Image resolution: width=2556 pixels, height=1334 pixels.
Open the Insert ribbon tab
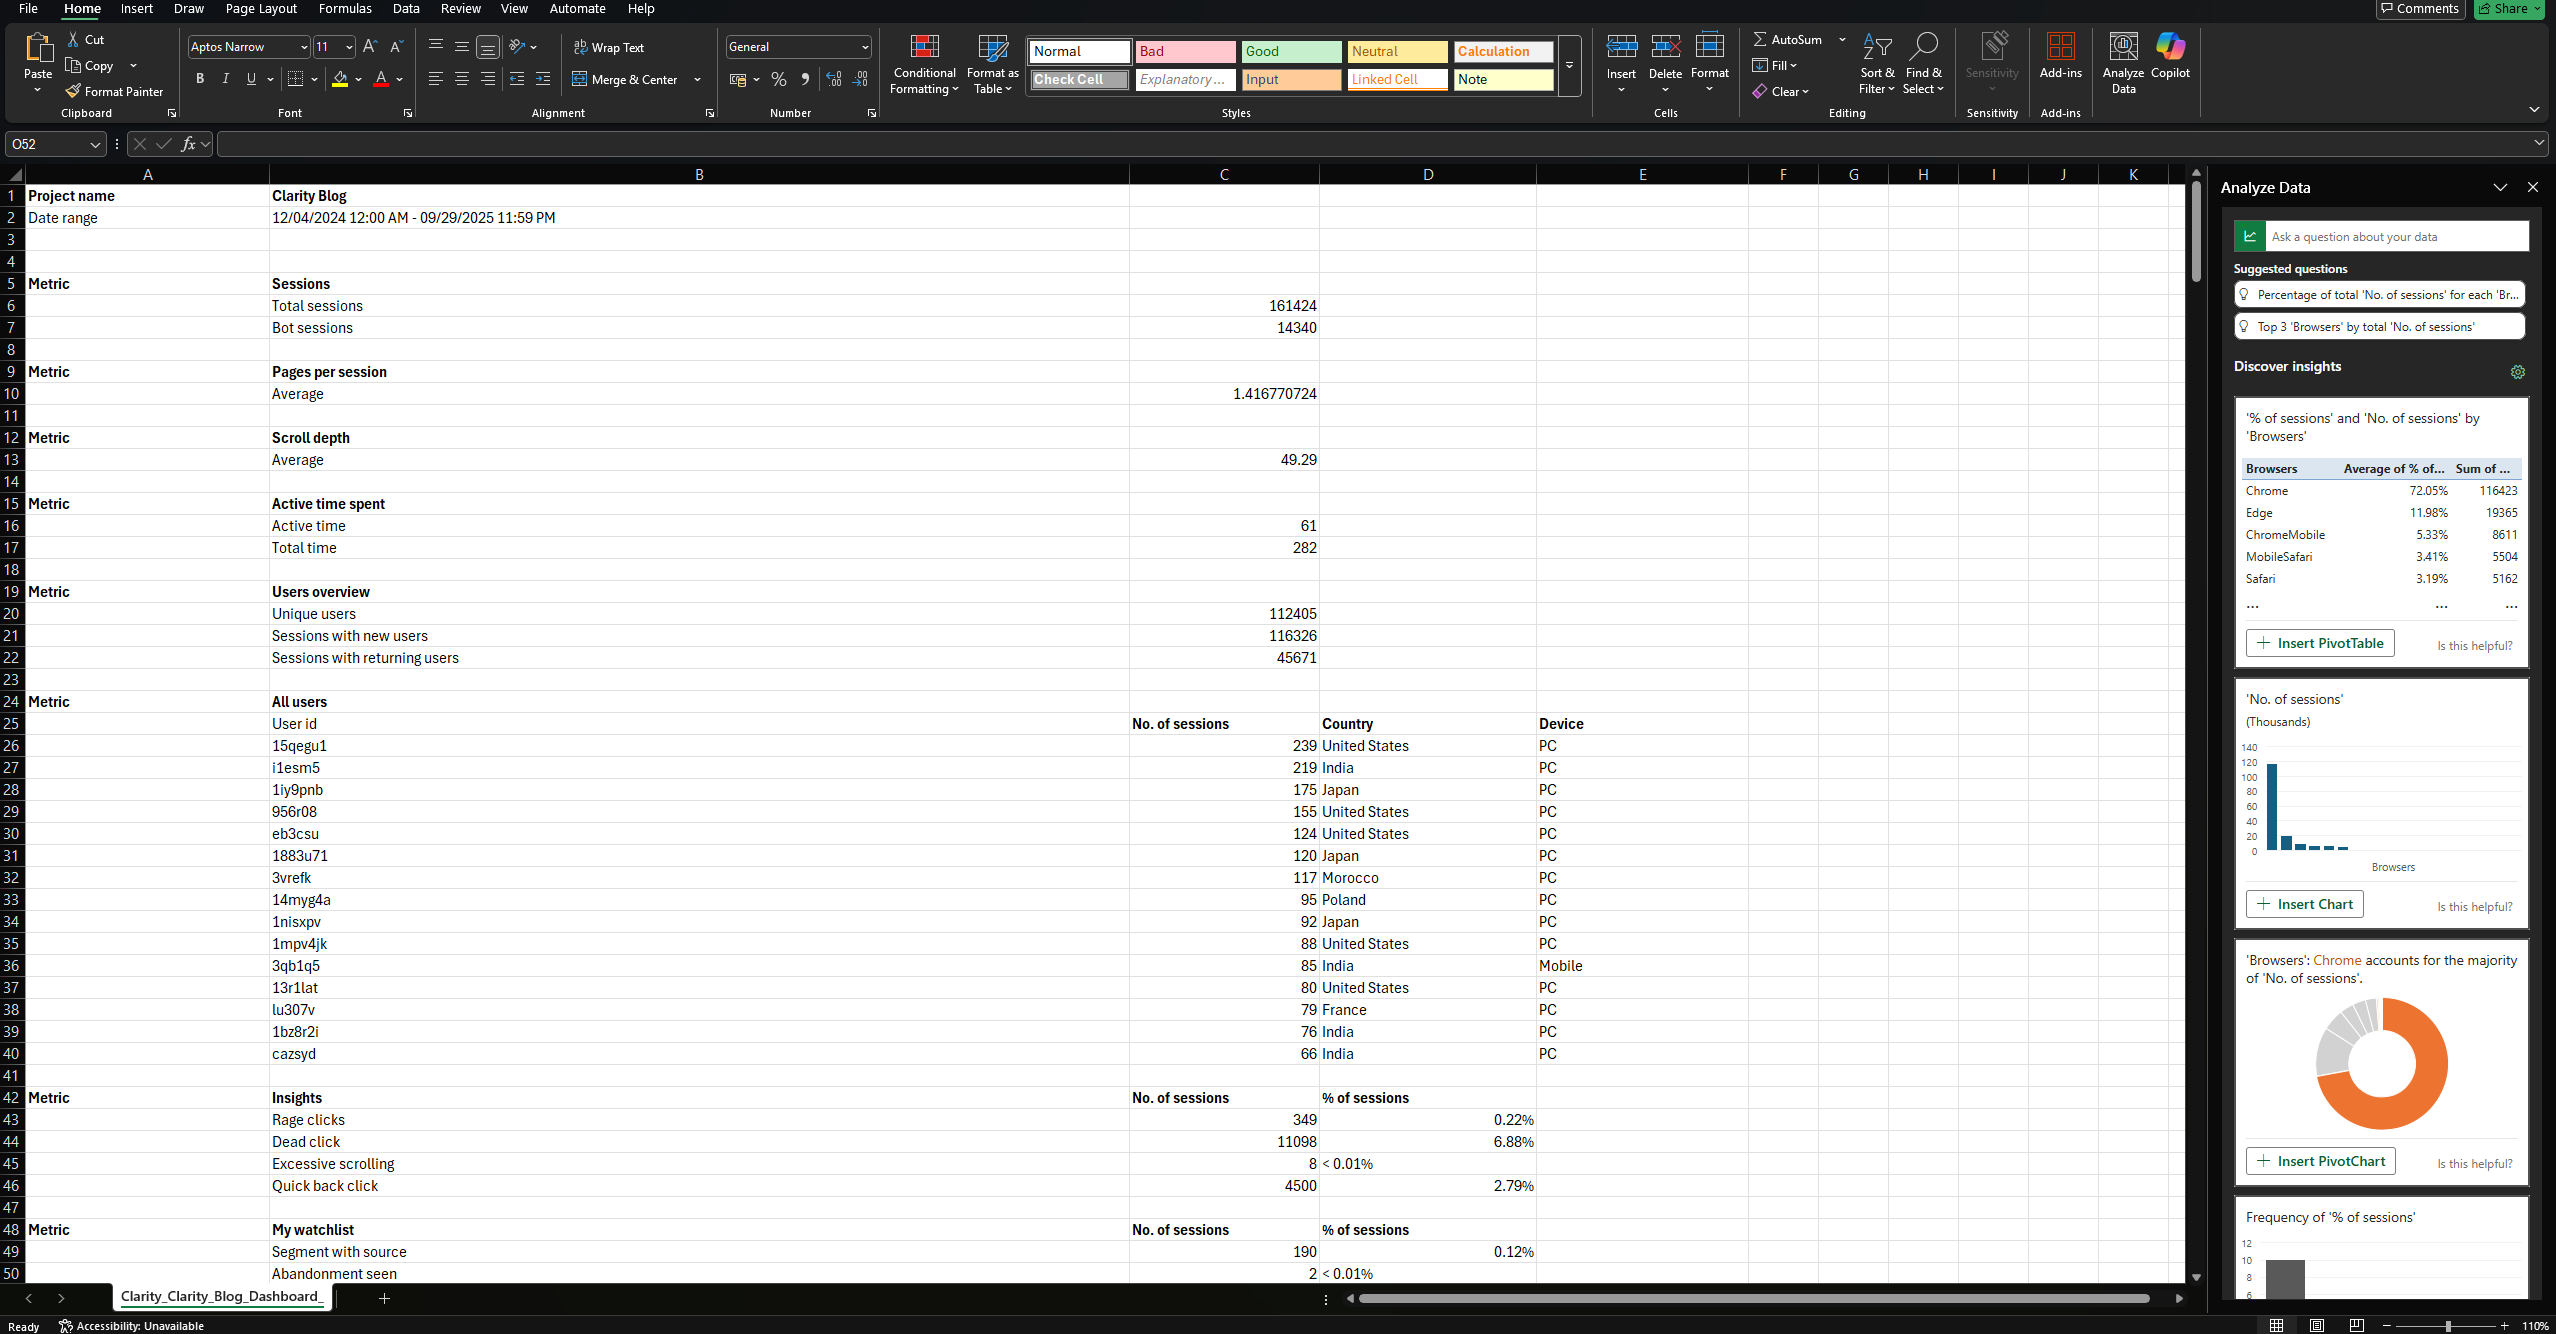pos(137,9)
